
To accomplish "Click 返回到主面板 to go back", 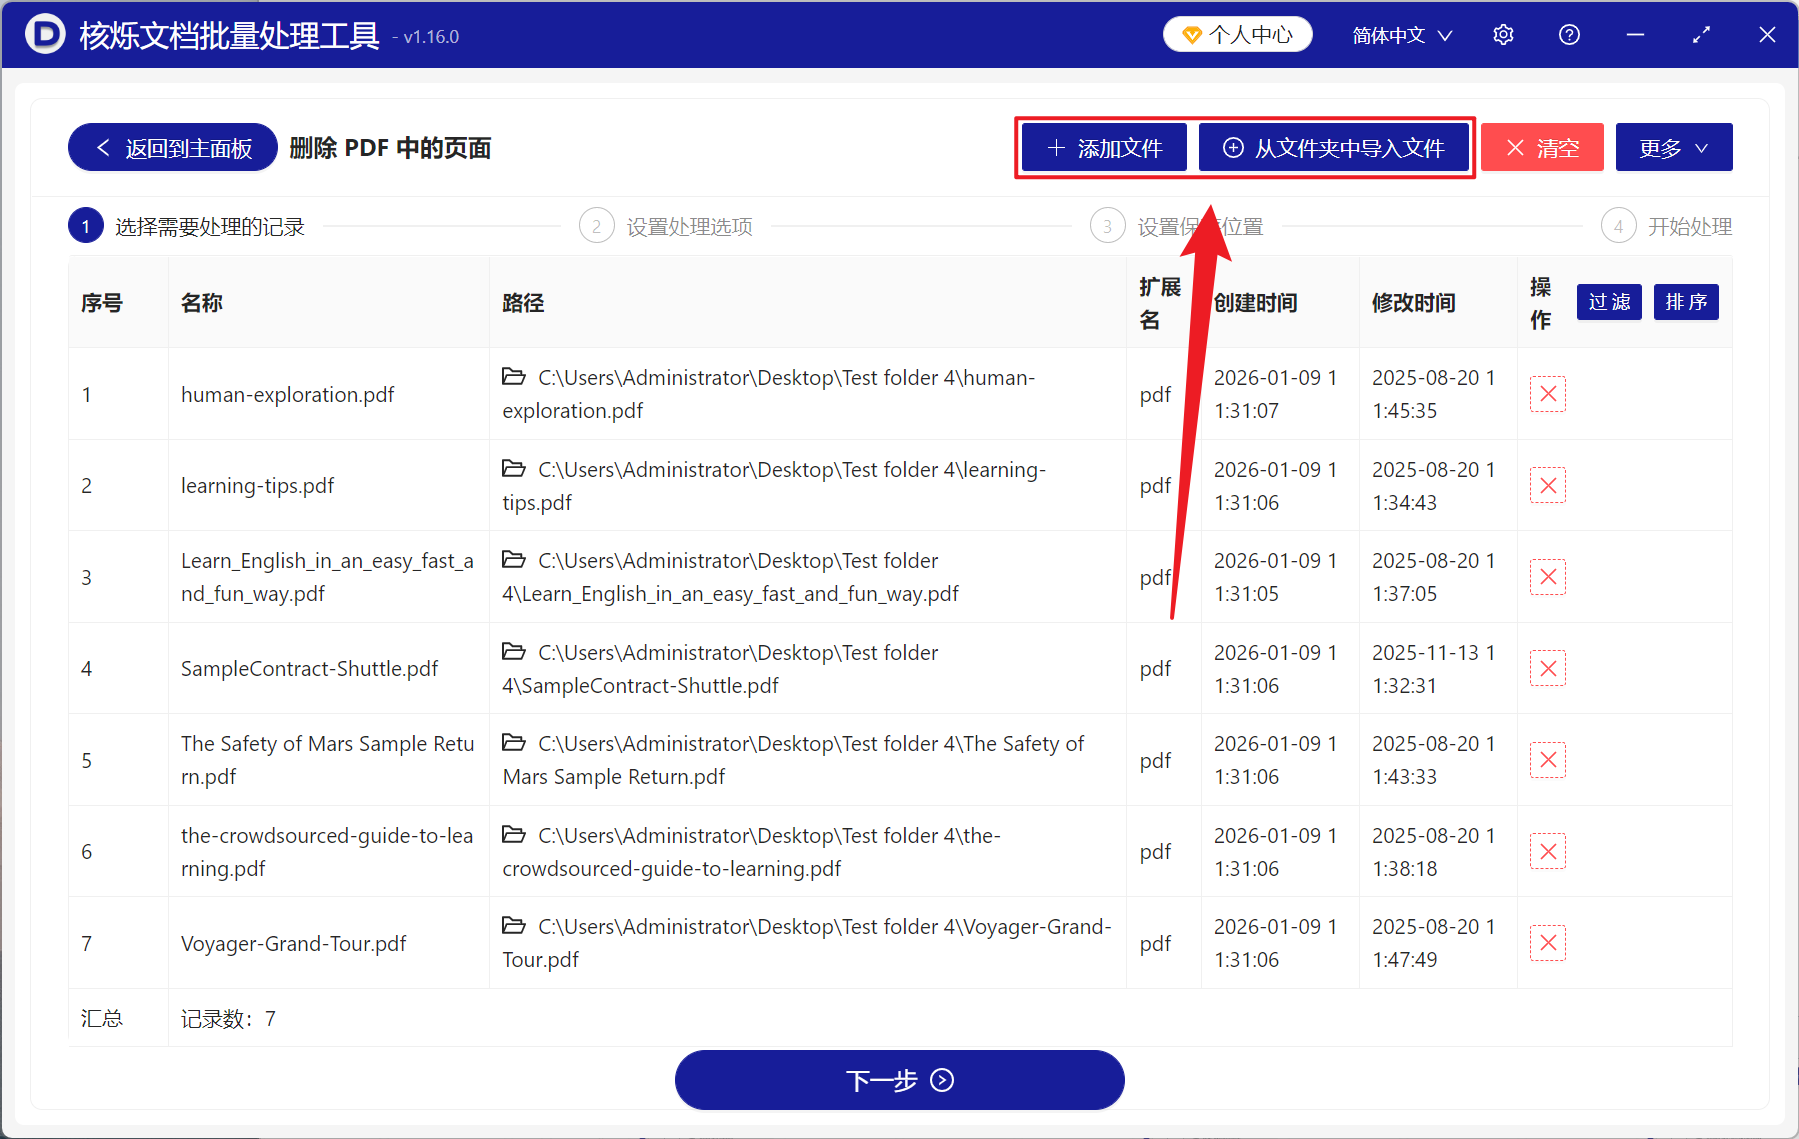I will (171, 147).
